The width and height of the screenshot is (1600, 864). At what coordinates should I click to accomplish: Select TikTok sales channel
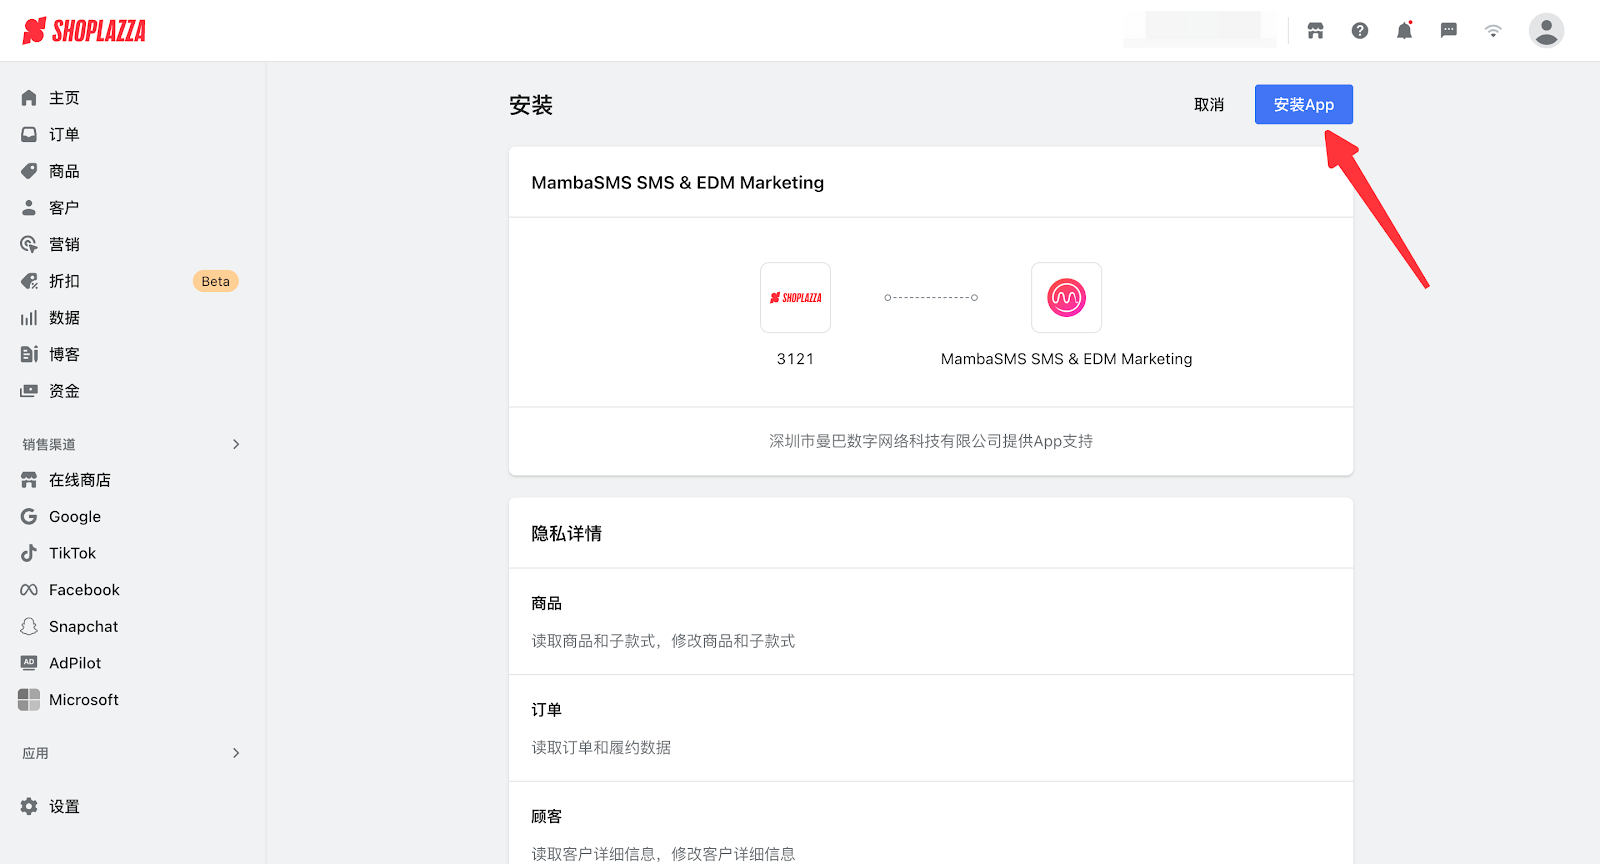[x=72, y=553]
